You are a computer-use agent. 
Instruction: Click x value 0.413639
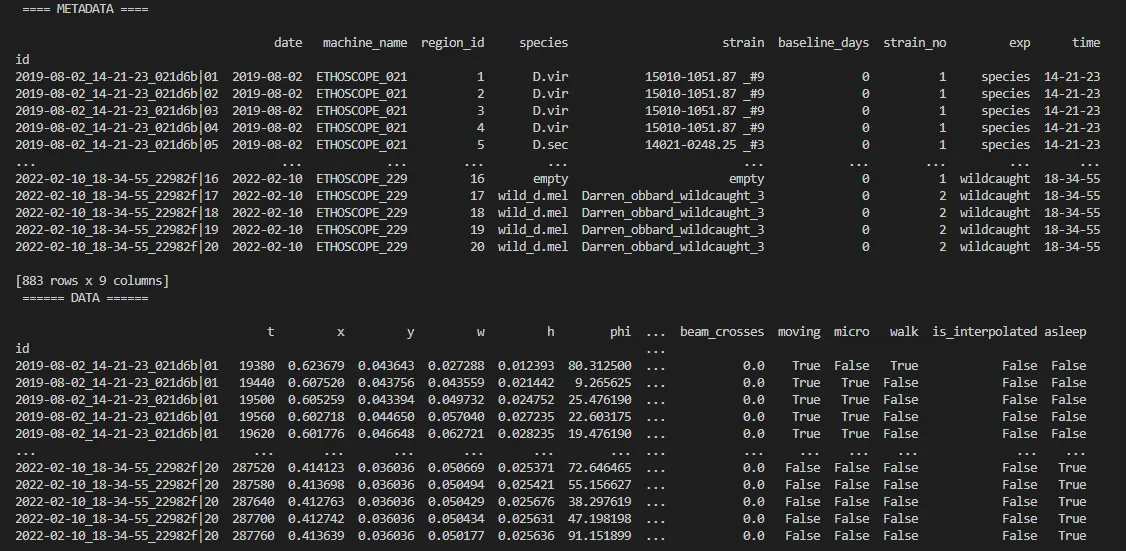(x=316, y=535)
